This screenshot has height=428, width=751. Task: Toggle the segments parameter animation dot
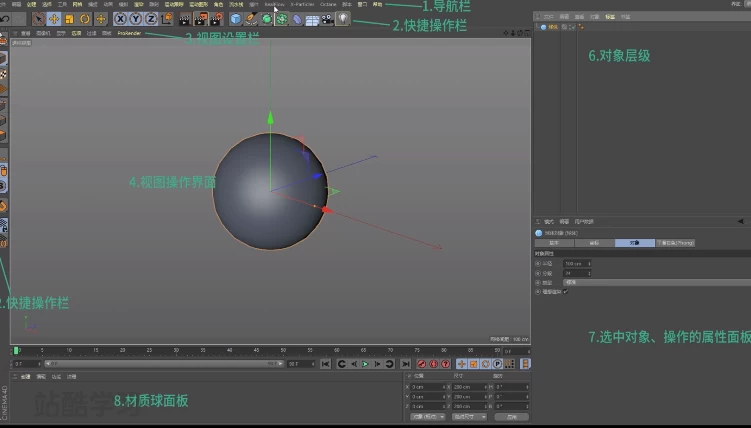coord(538,273)
